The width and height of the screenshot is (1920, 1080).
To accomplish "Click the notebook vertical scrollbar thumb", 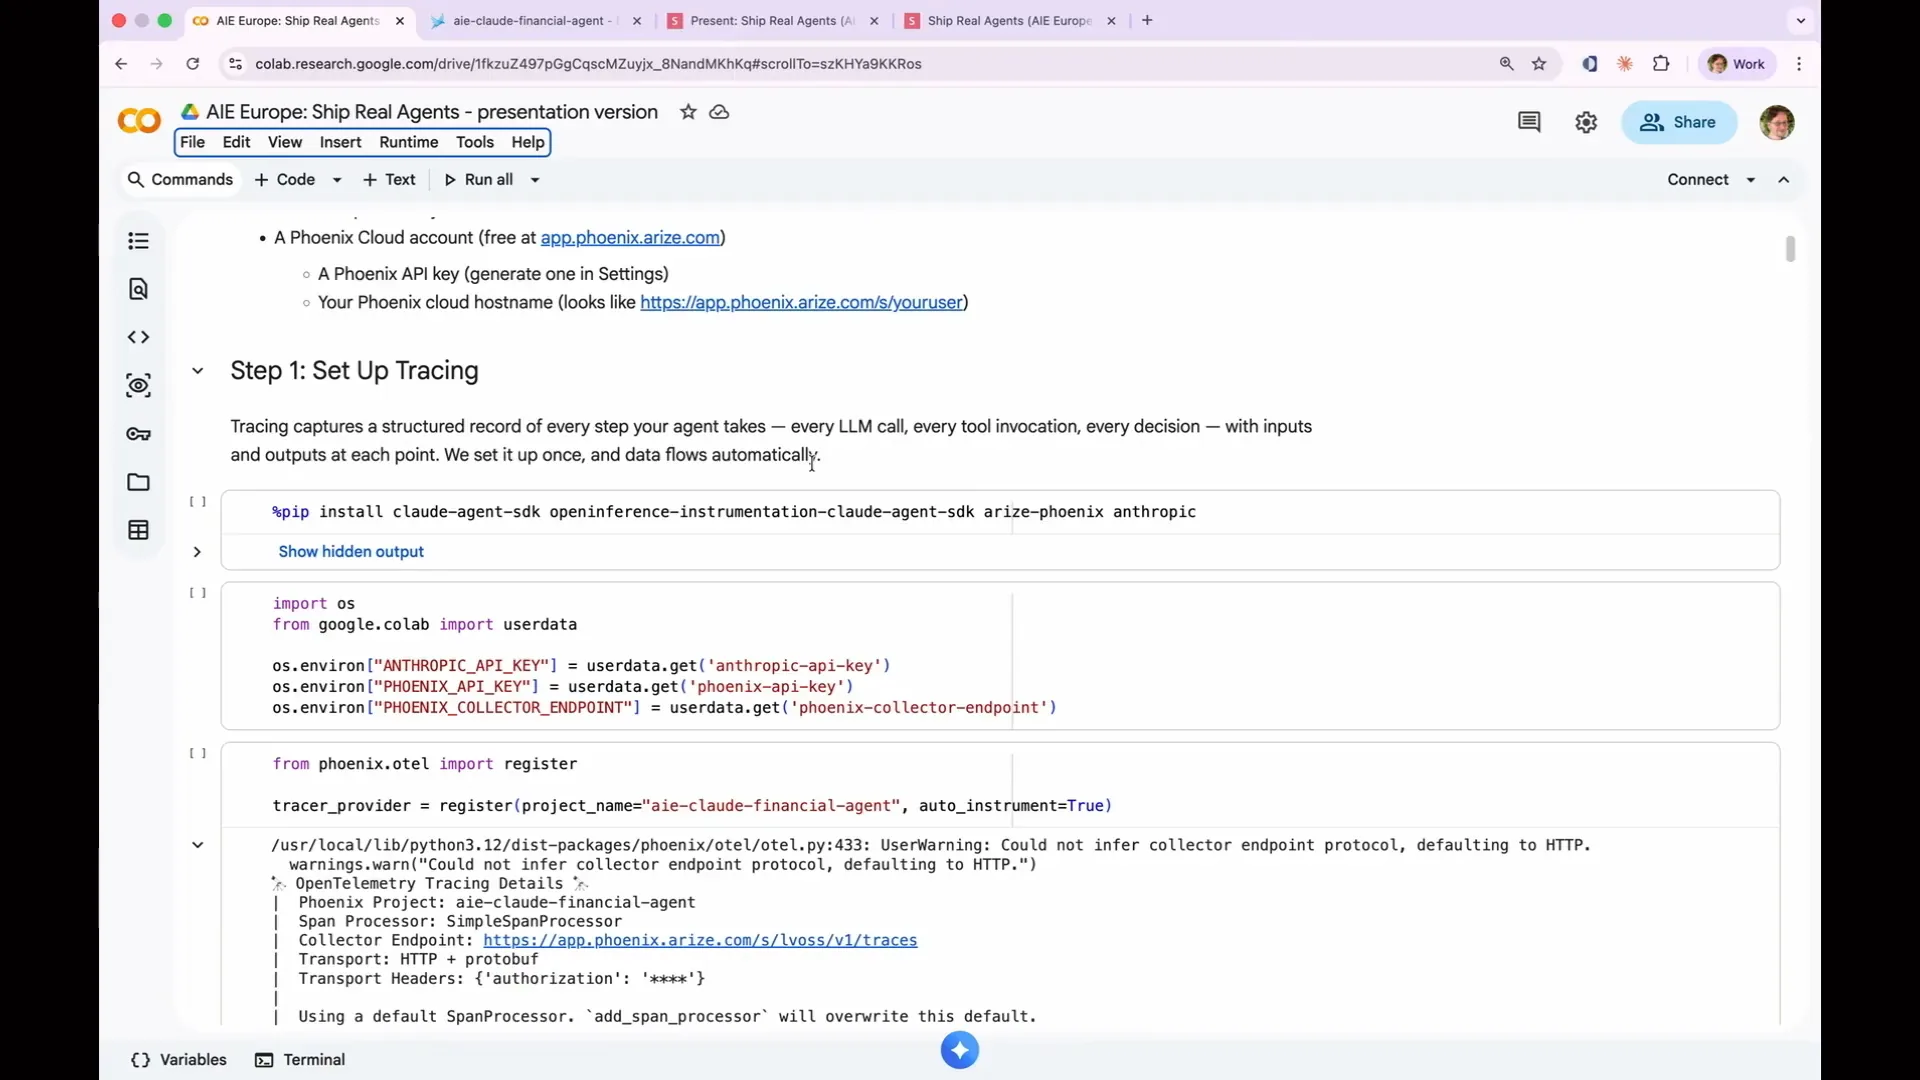I will pyautogui.click(x=1790, y=249).
